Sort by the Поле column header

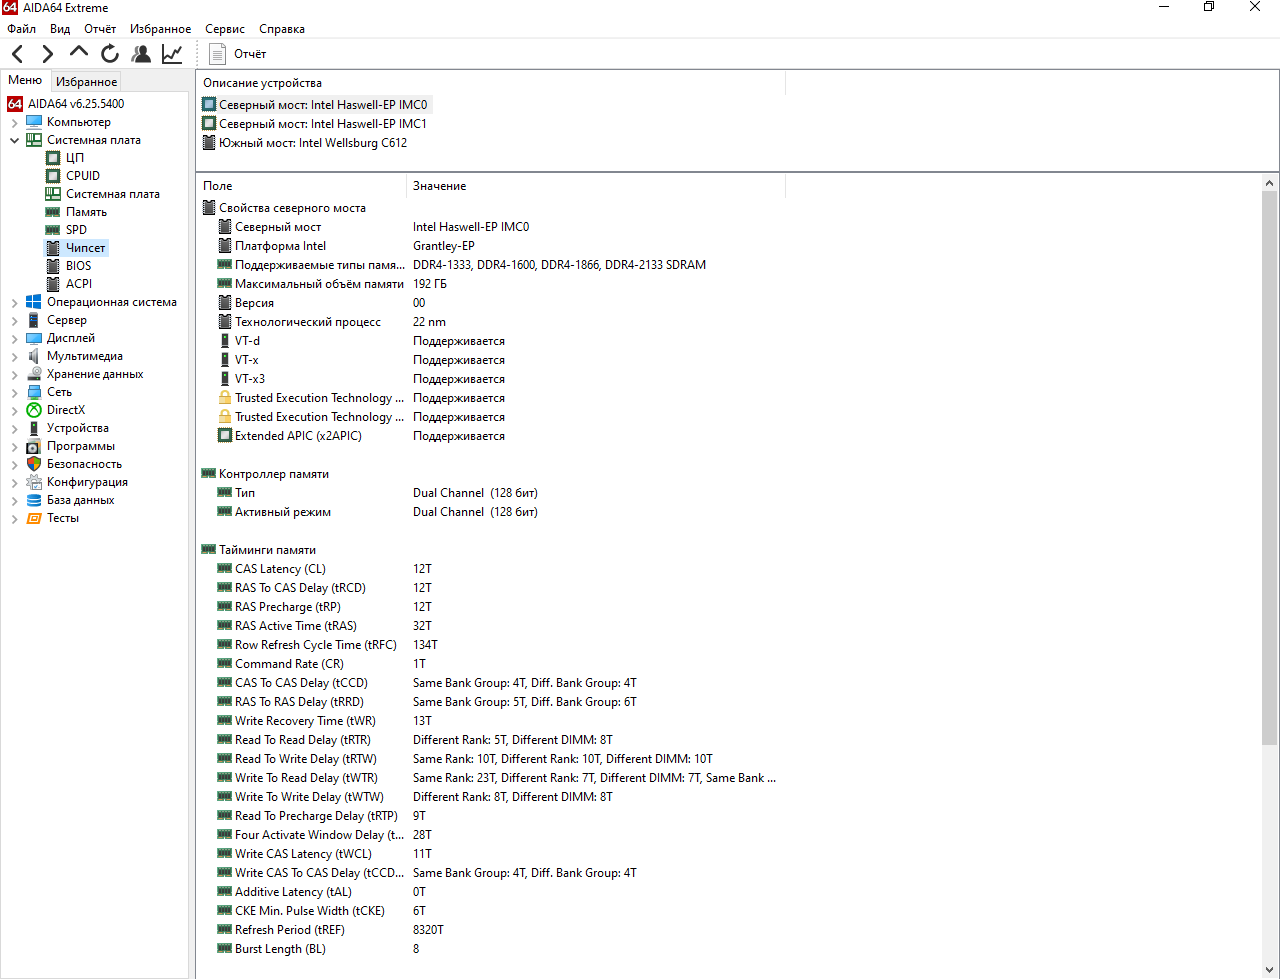pyautogui.click(x=301, y=186)
